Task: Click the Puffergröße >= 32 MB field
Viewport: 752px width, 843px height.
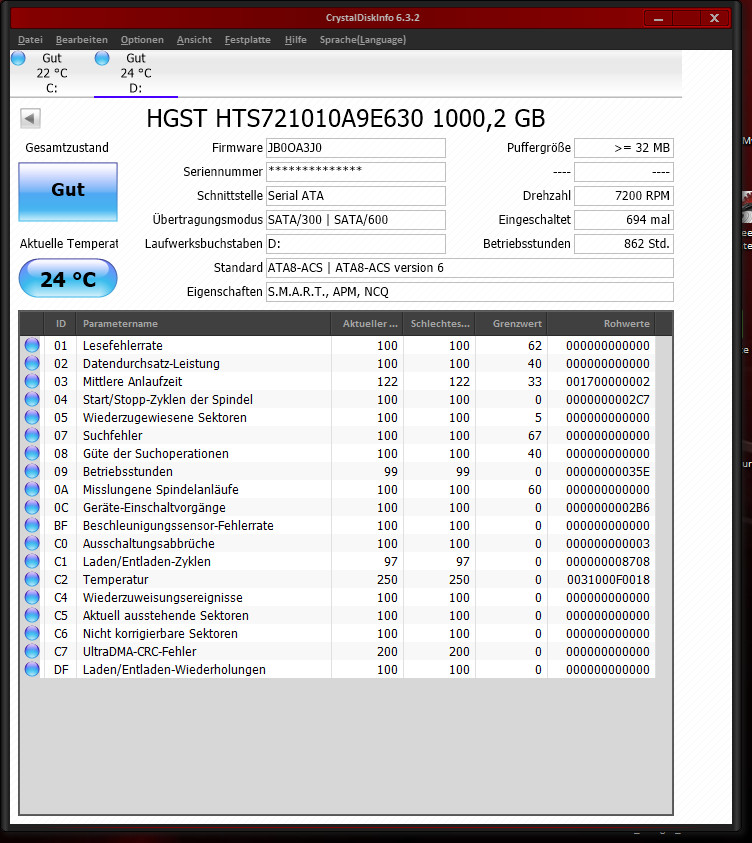Action: (x=624, y=148)
